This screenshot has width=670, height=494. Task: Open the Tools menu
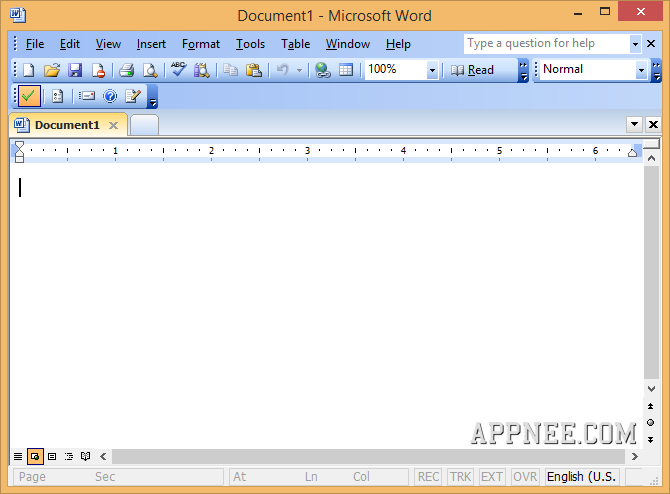pos(250,44)
